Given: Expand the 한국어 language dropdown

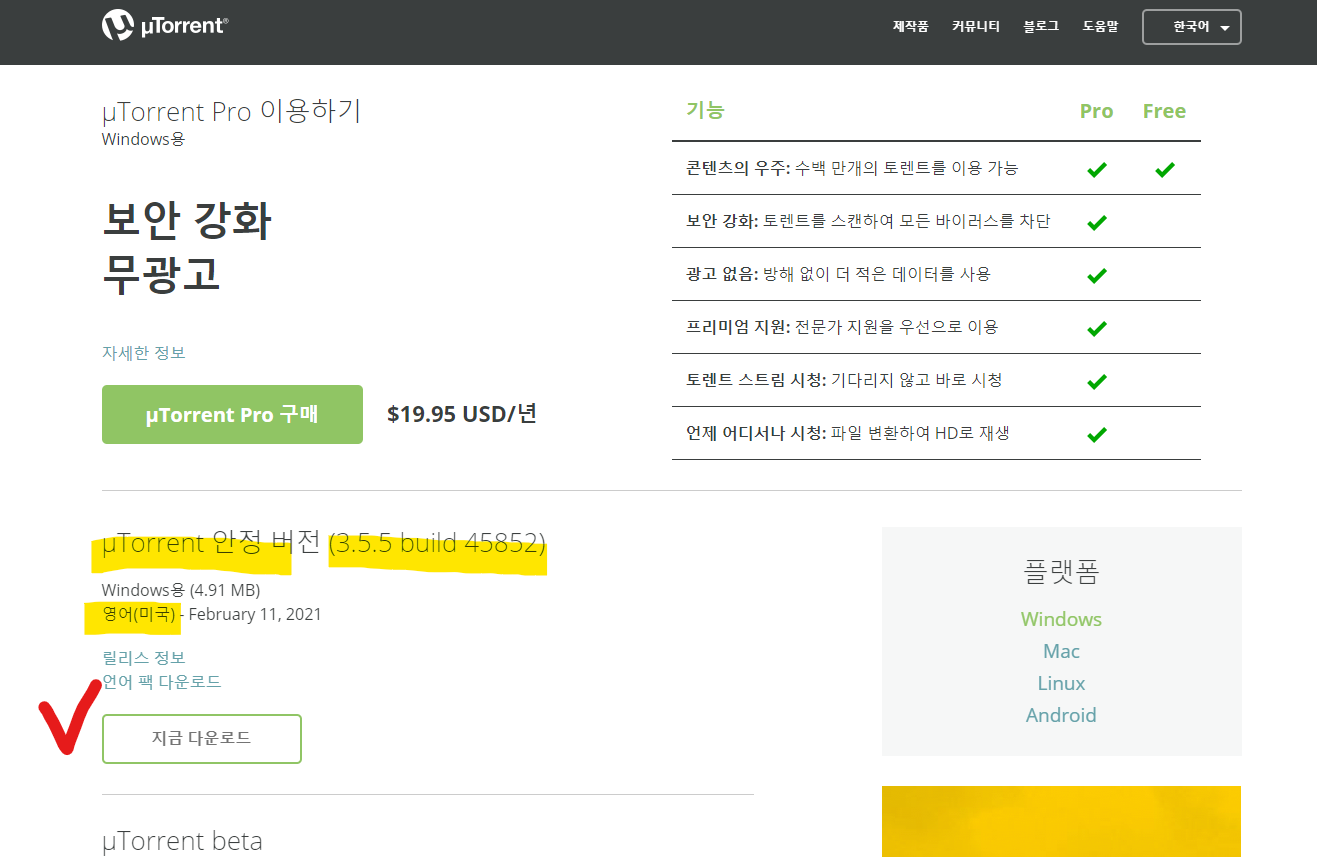Looking at the screenshot, I should coord(1192,27).
